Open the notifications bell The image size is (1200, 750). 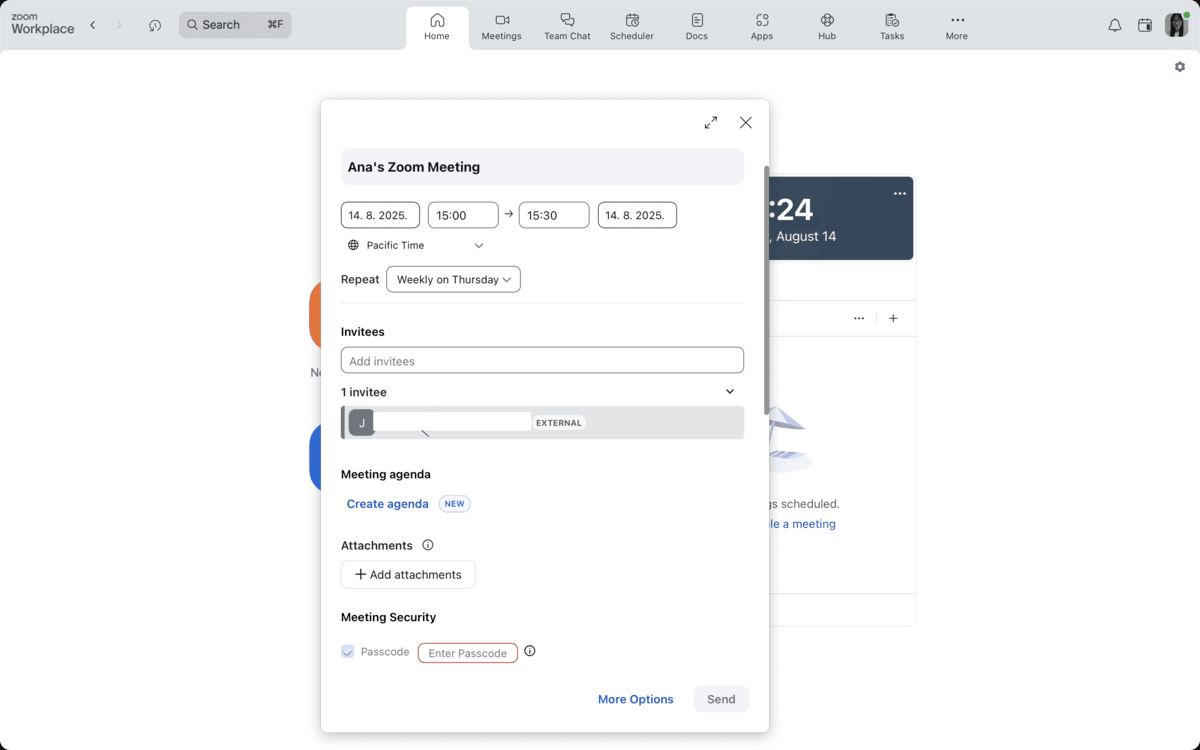[x=1114, y=25]
